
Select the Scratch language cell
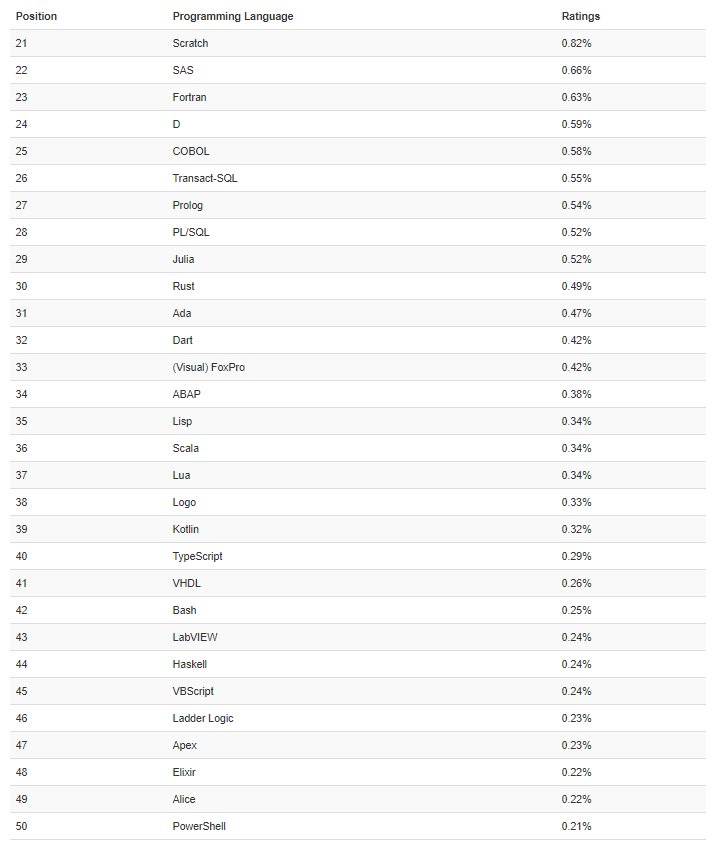[x=190, y=44]
